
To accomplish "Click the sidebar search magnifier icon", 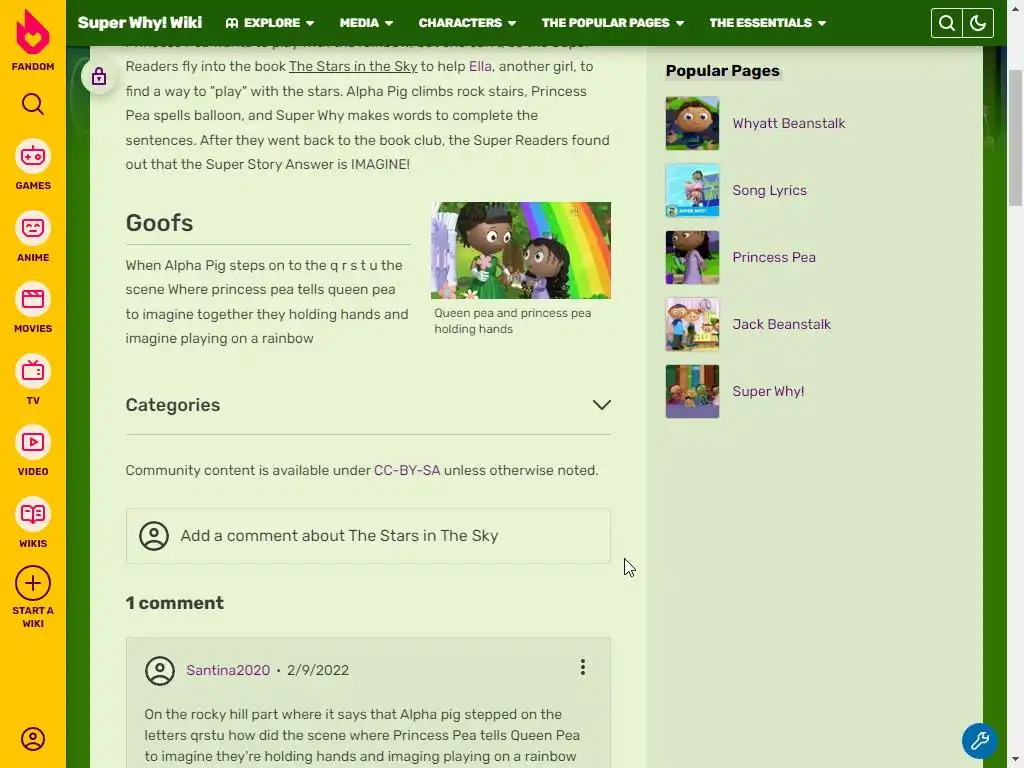I will [33, 104].
